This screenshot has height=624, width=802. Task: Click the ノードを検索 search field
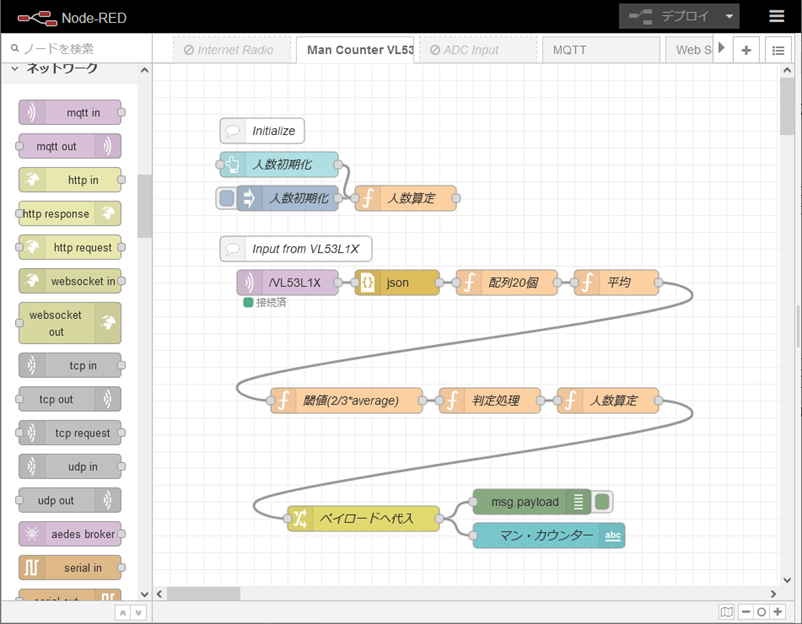point(80,48)
